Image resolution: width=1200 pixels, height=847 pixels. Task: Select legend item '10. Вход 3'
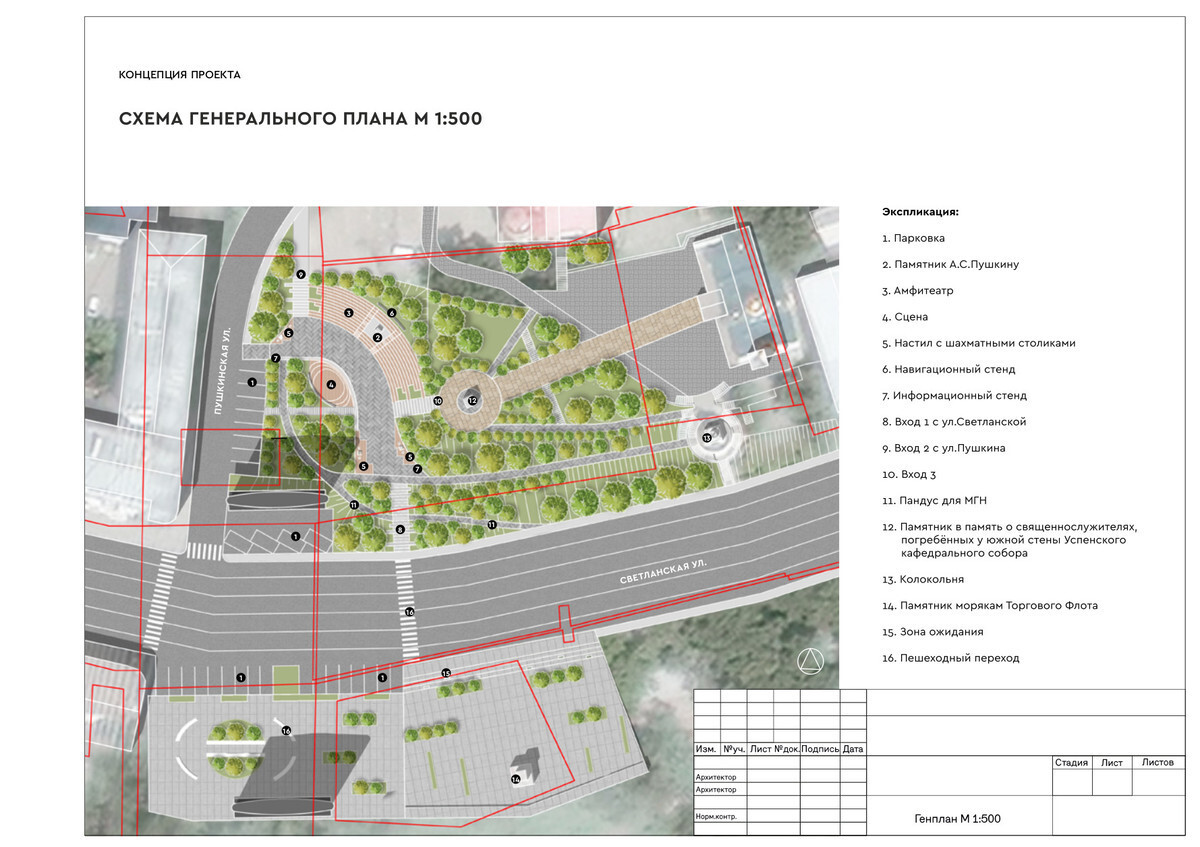pos(908,474)
